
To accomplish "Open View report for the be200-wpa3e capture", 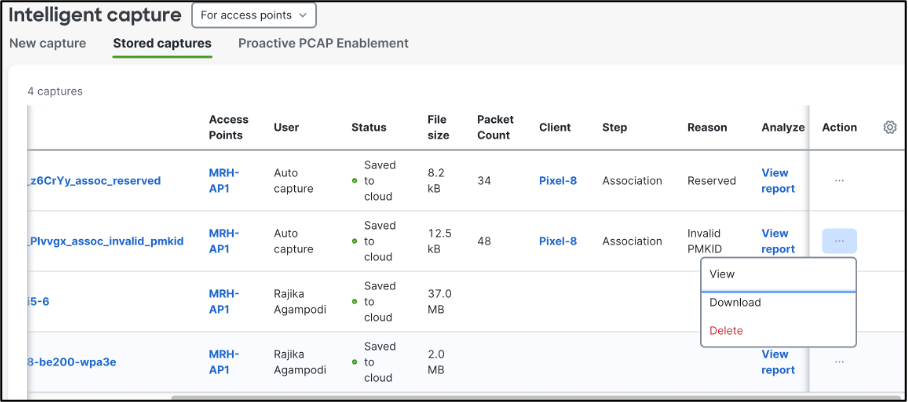I will pos(777,362).
